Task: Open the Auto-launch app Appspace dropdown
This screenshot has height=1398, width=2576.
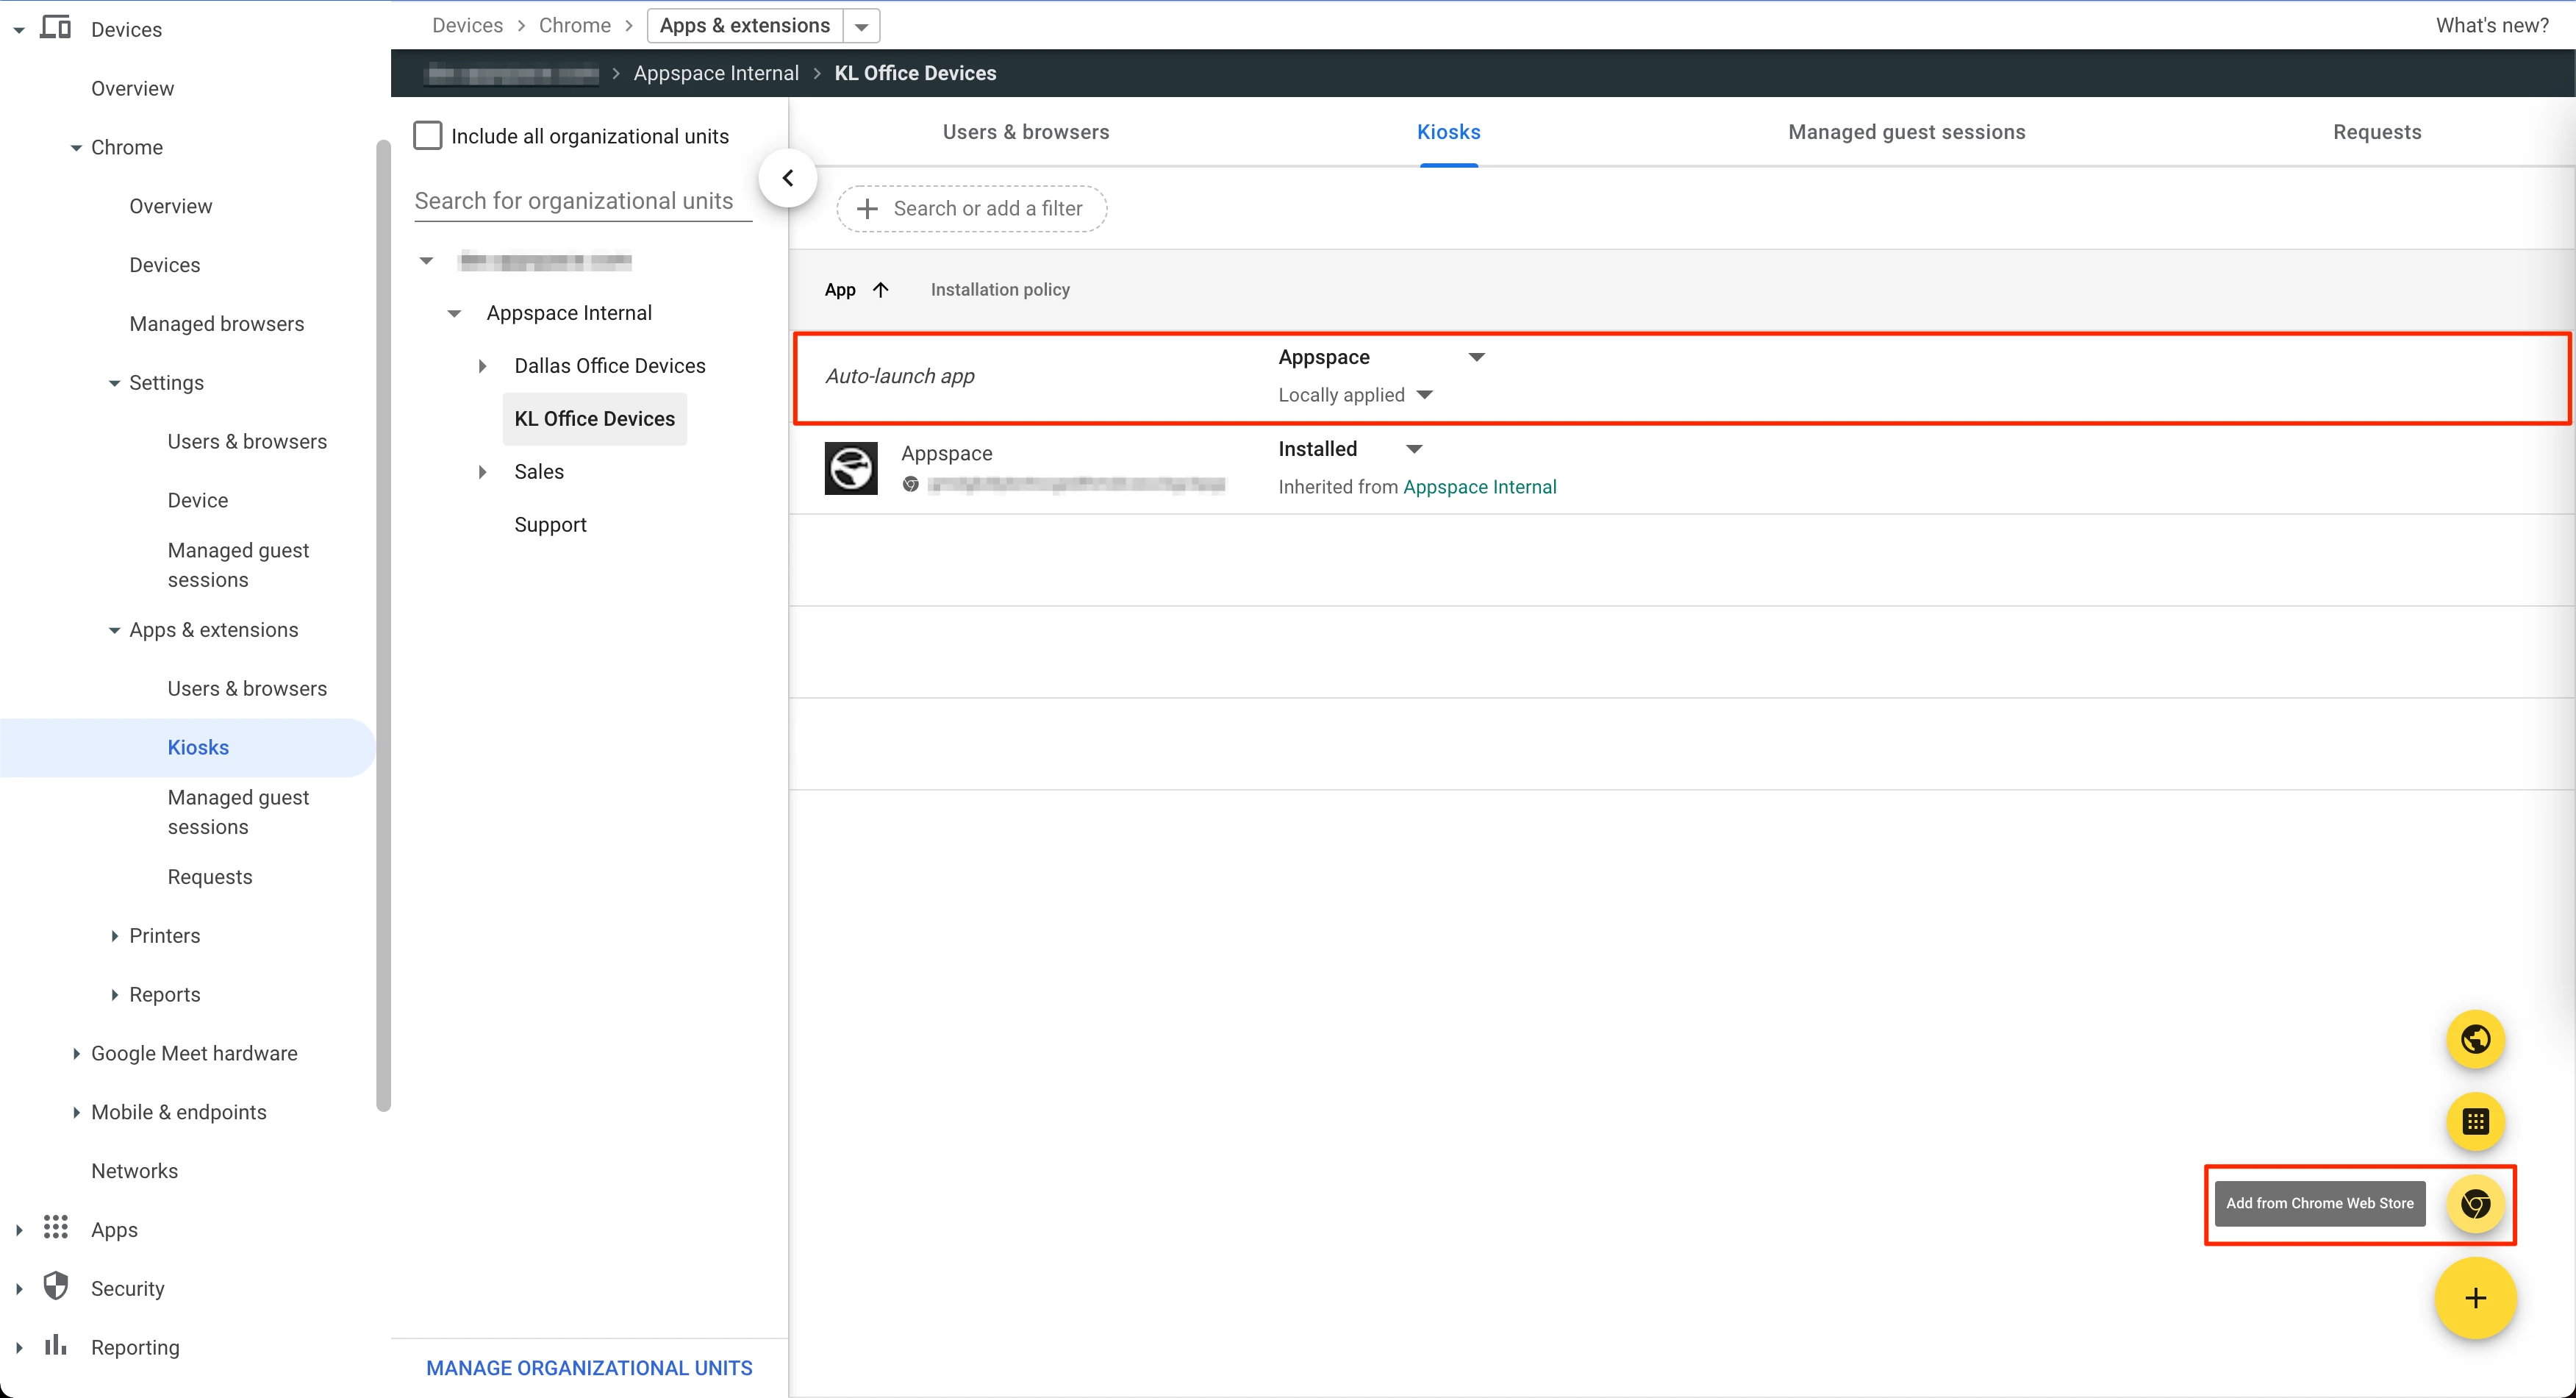Action: [1476, 357]
